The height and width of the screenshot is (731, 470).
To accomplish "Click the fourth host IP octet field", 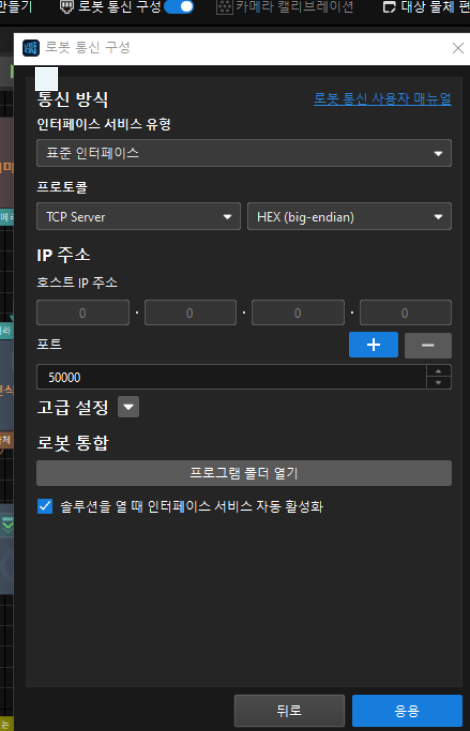I will point(406,312).
